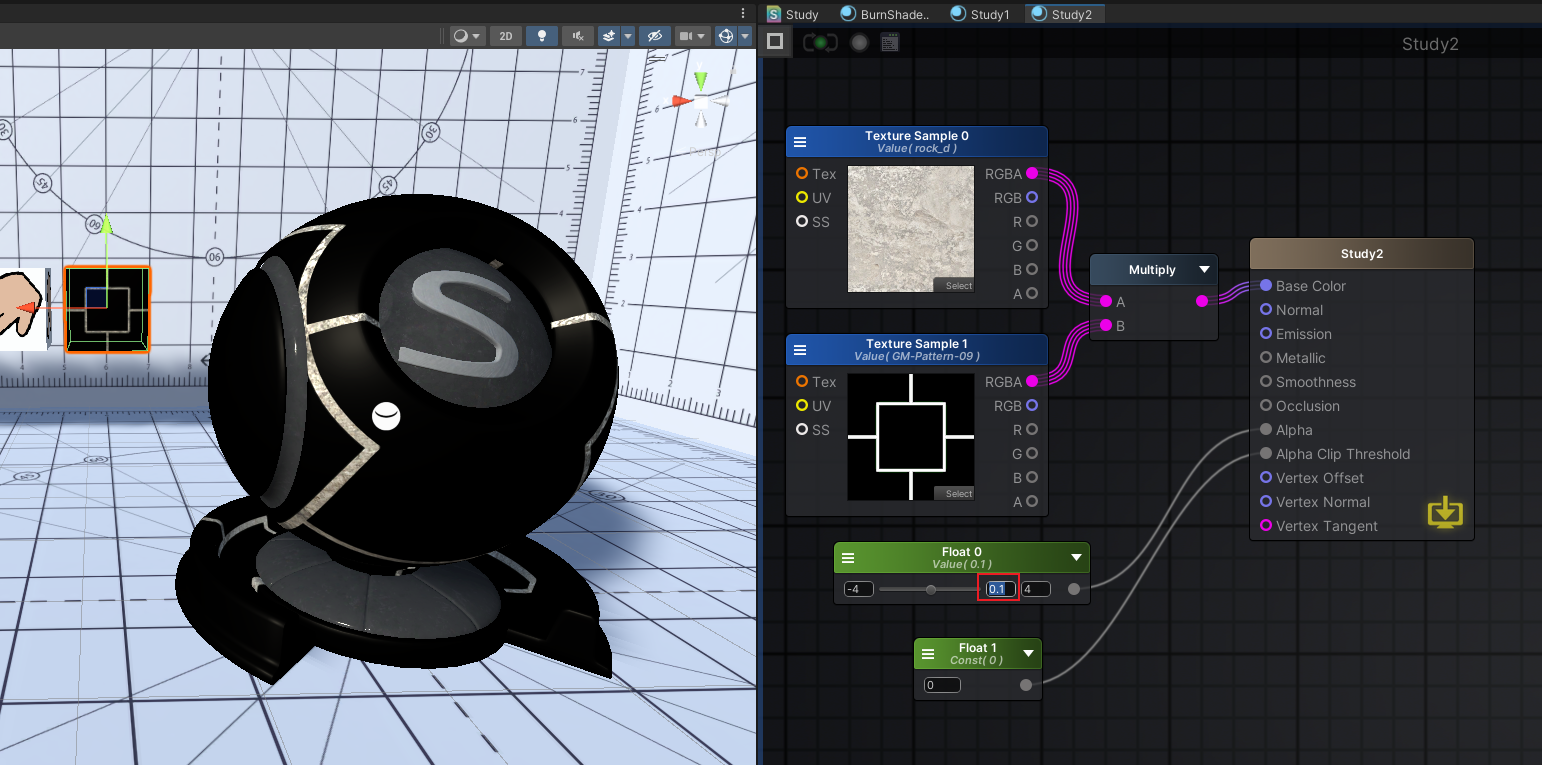Switch to the BurnShade tab

[885, 14]
